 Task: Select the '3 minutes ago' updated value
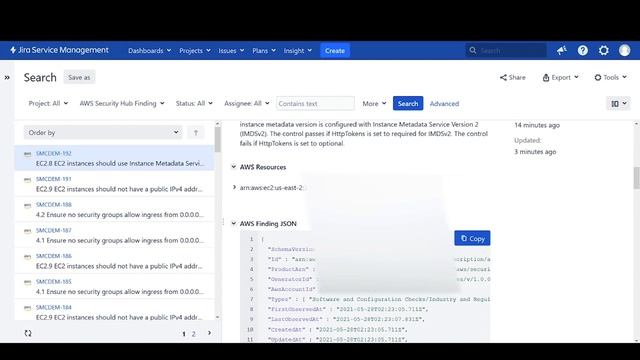pyautogui.click(x=535, y=152)
